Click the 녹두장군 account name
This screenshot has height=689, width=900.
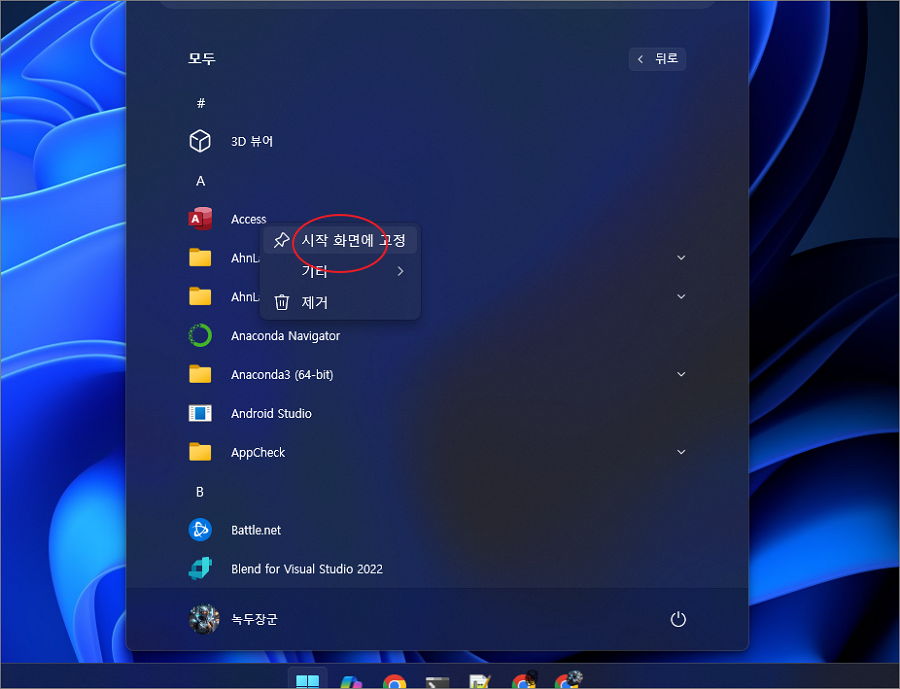click(254, 619)
